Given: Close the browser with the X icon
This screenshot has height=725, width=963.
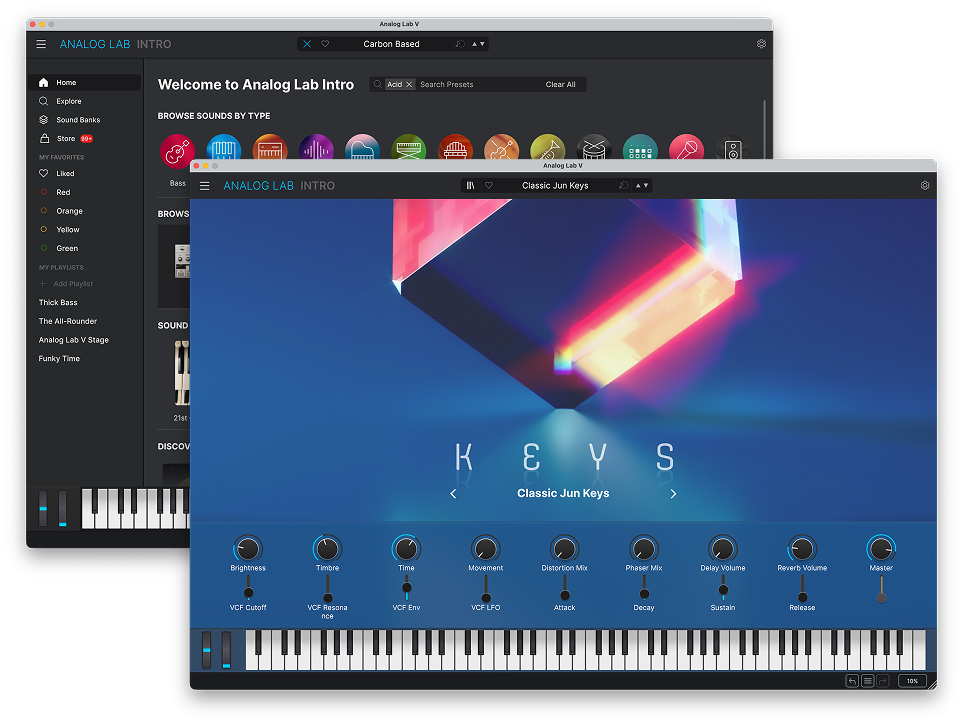Looking at the screenshot, I should pos(307,44).
